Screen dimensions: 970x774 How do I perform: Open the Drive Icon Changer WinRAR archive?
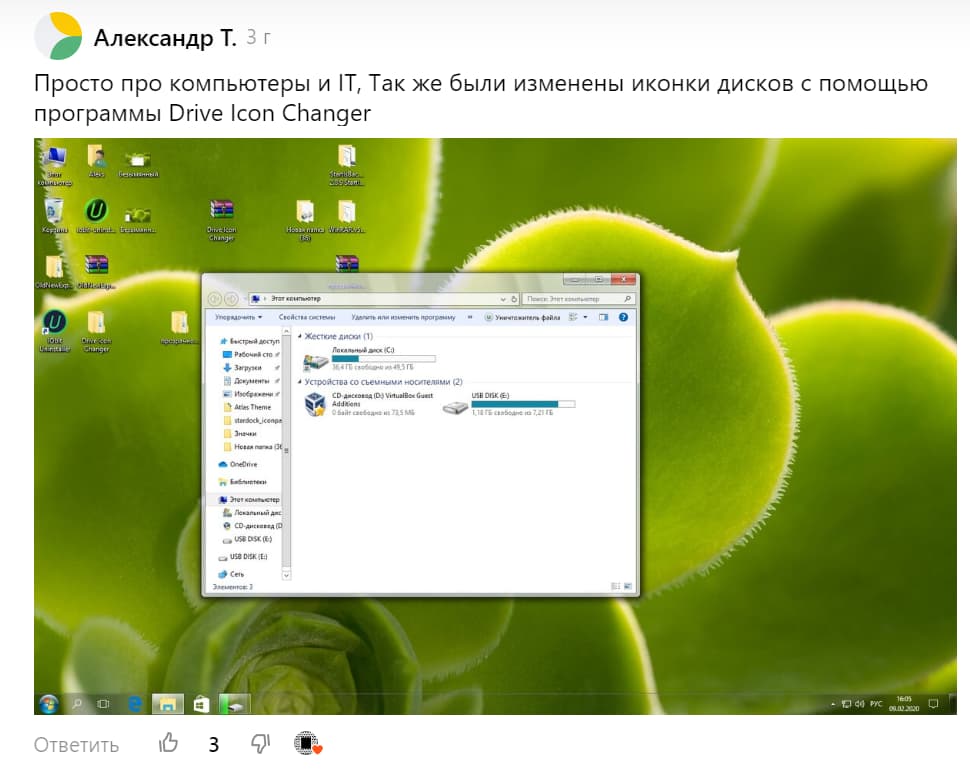coord(221,212)
